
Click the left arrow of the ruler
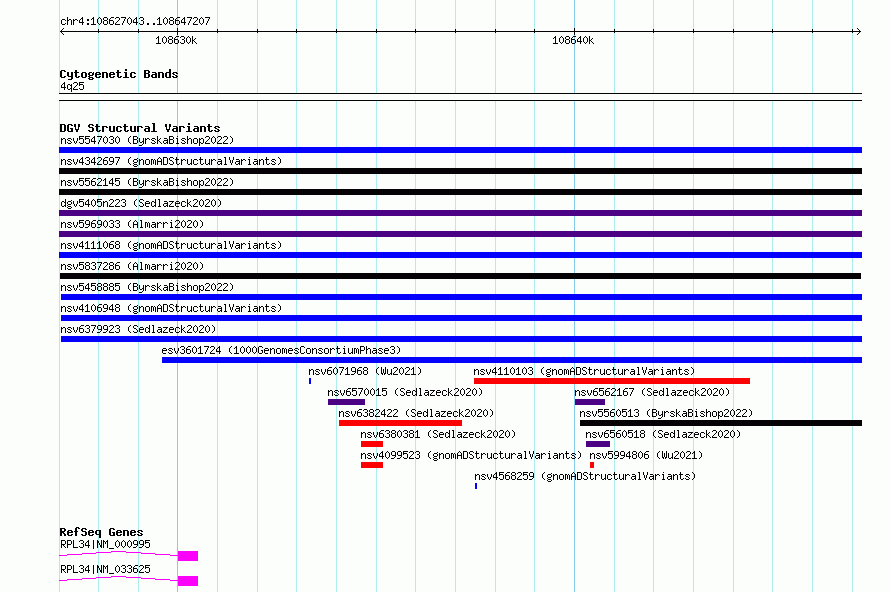(x=62, y=31)
